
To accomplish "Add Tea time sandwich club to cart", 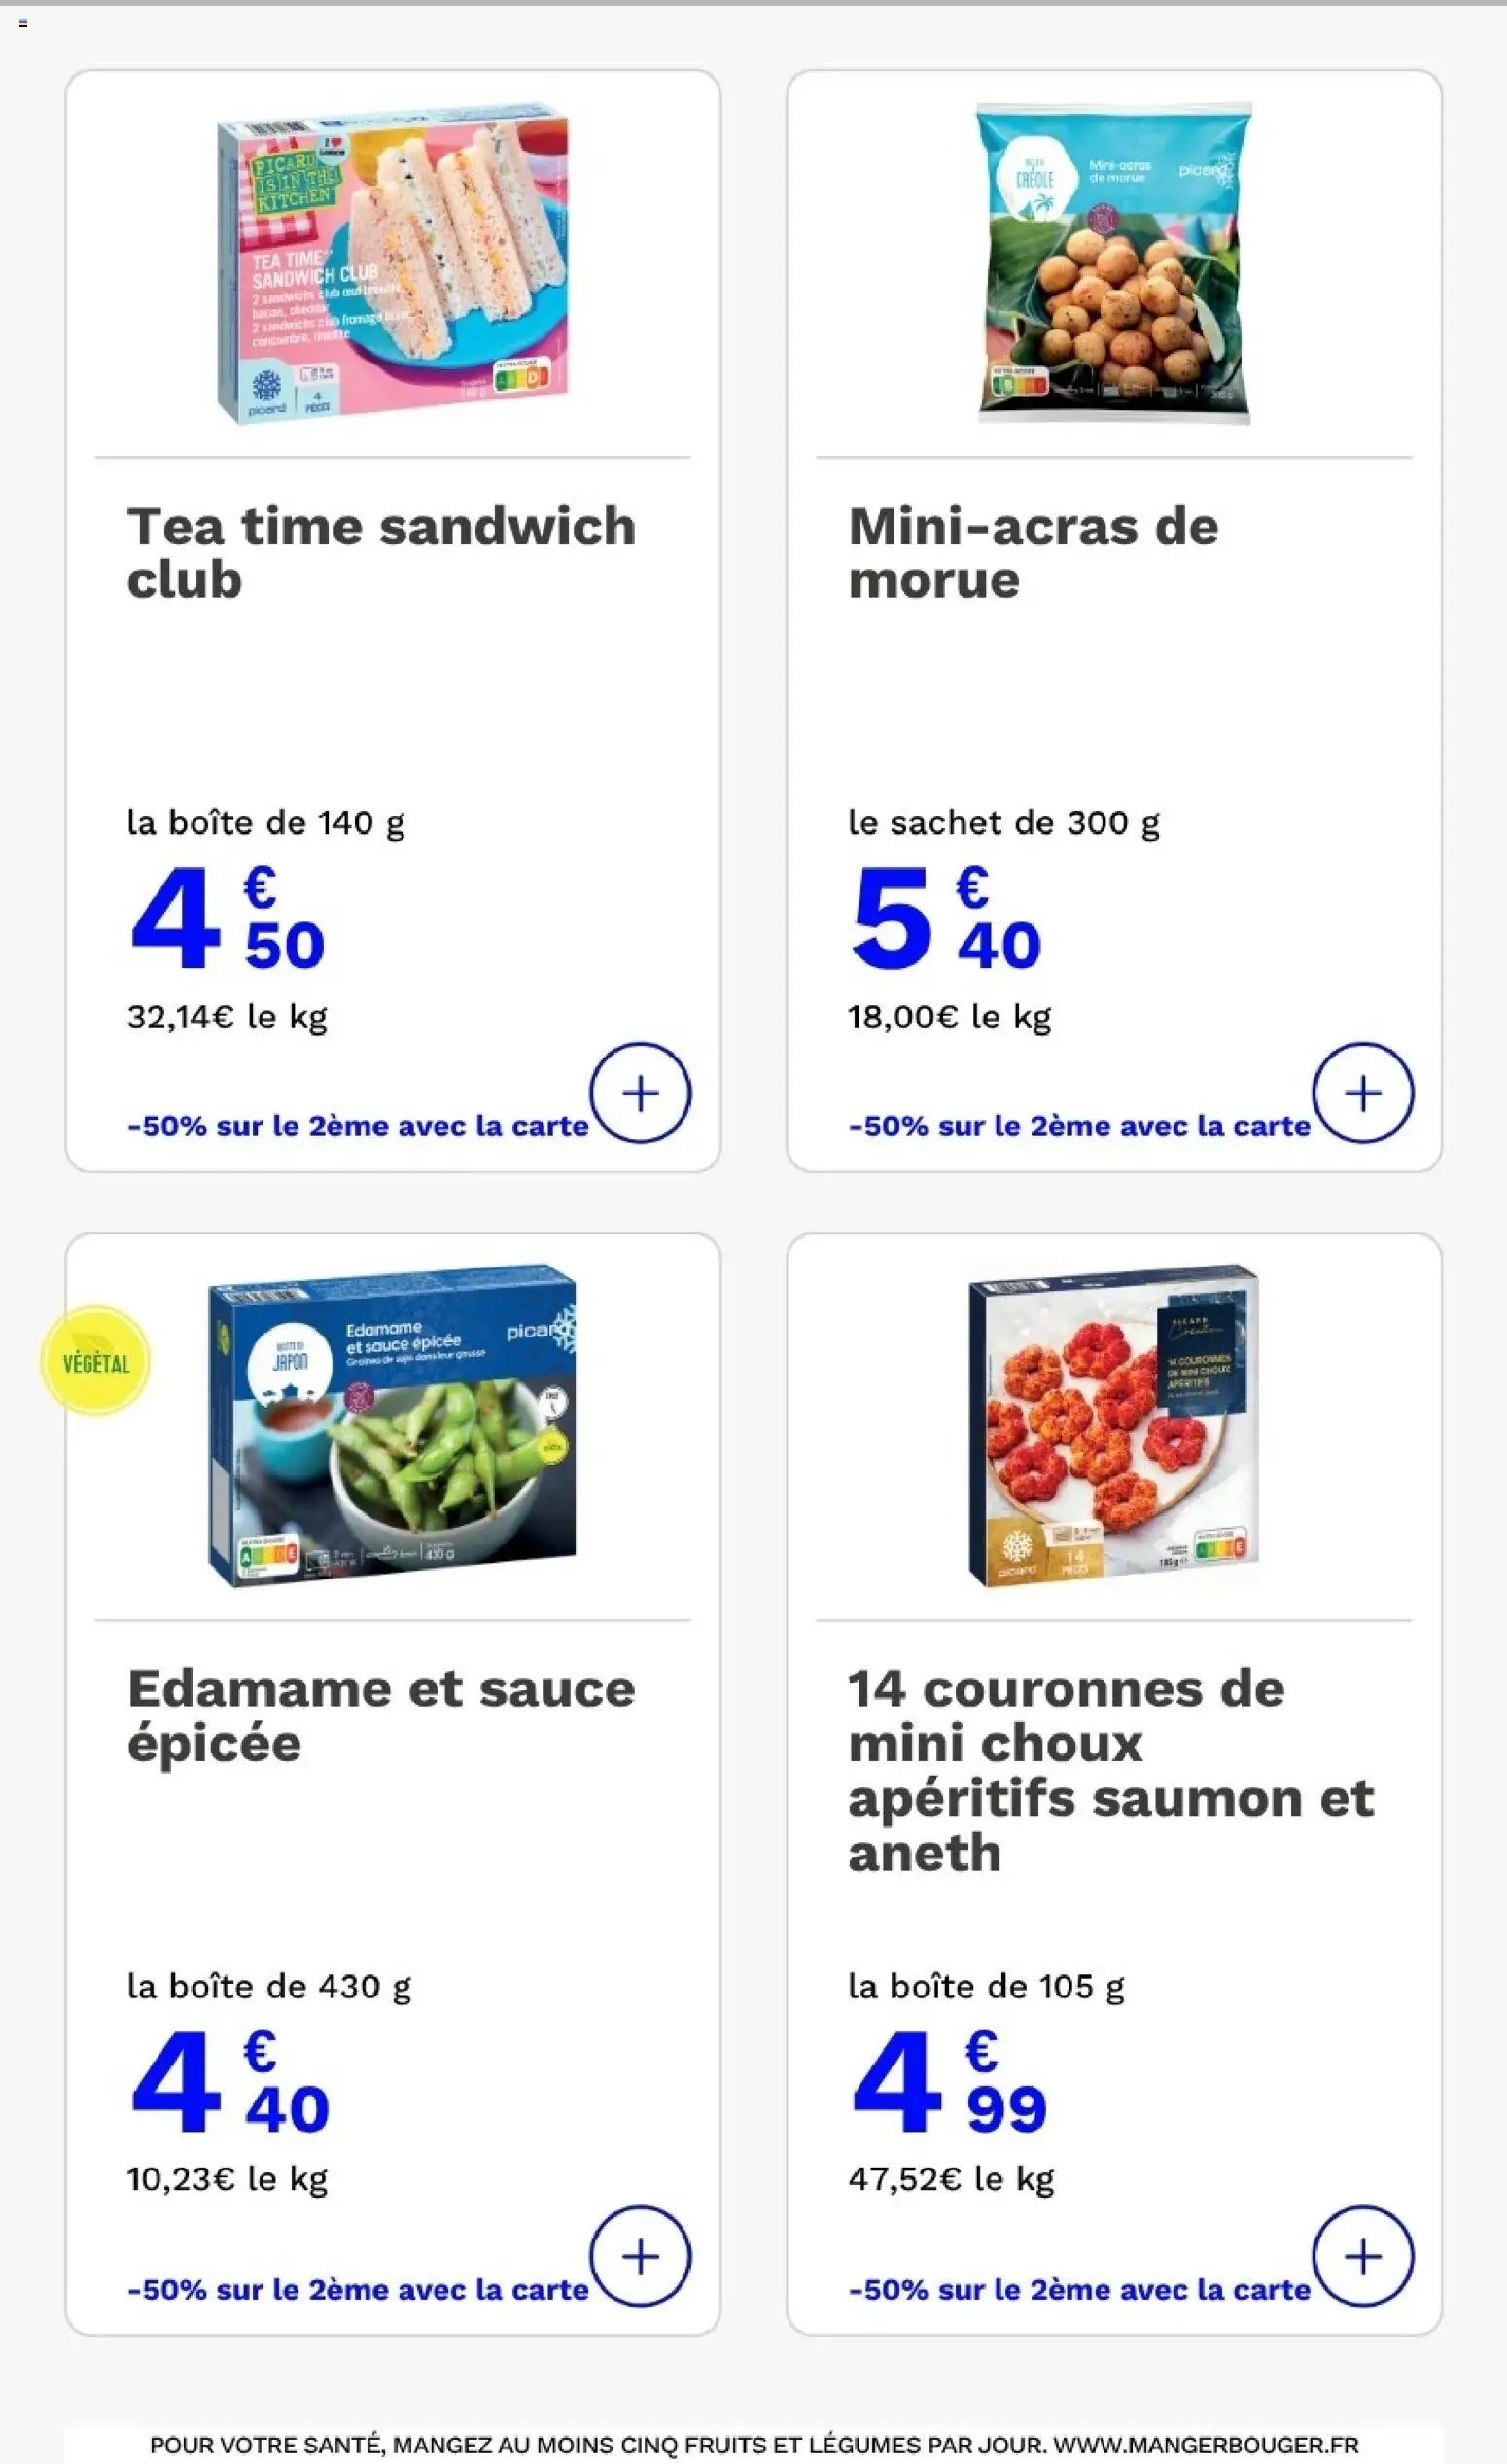I will pyautogui.click(x=640, y=1093).
